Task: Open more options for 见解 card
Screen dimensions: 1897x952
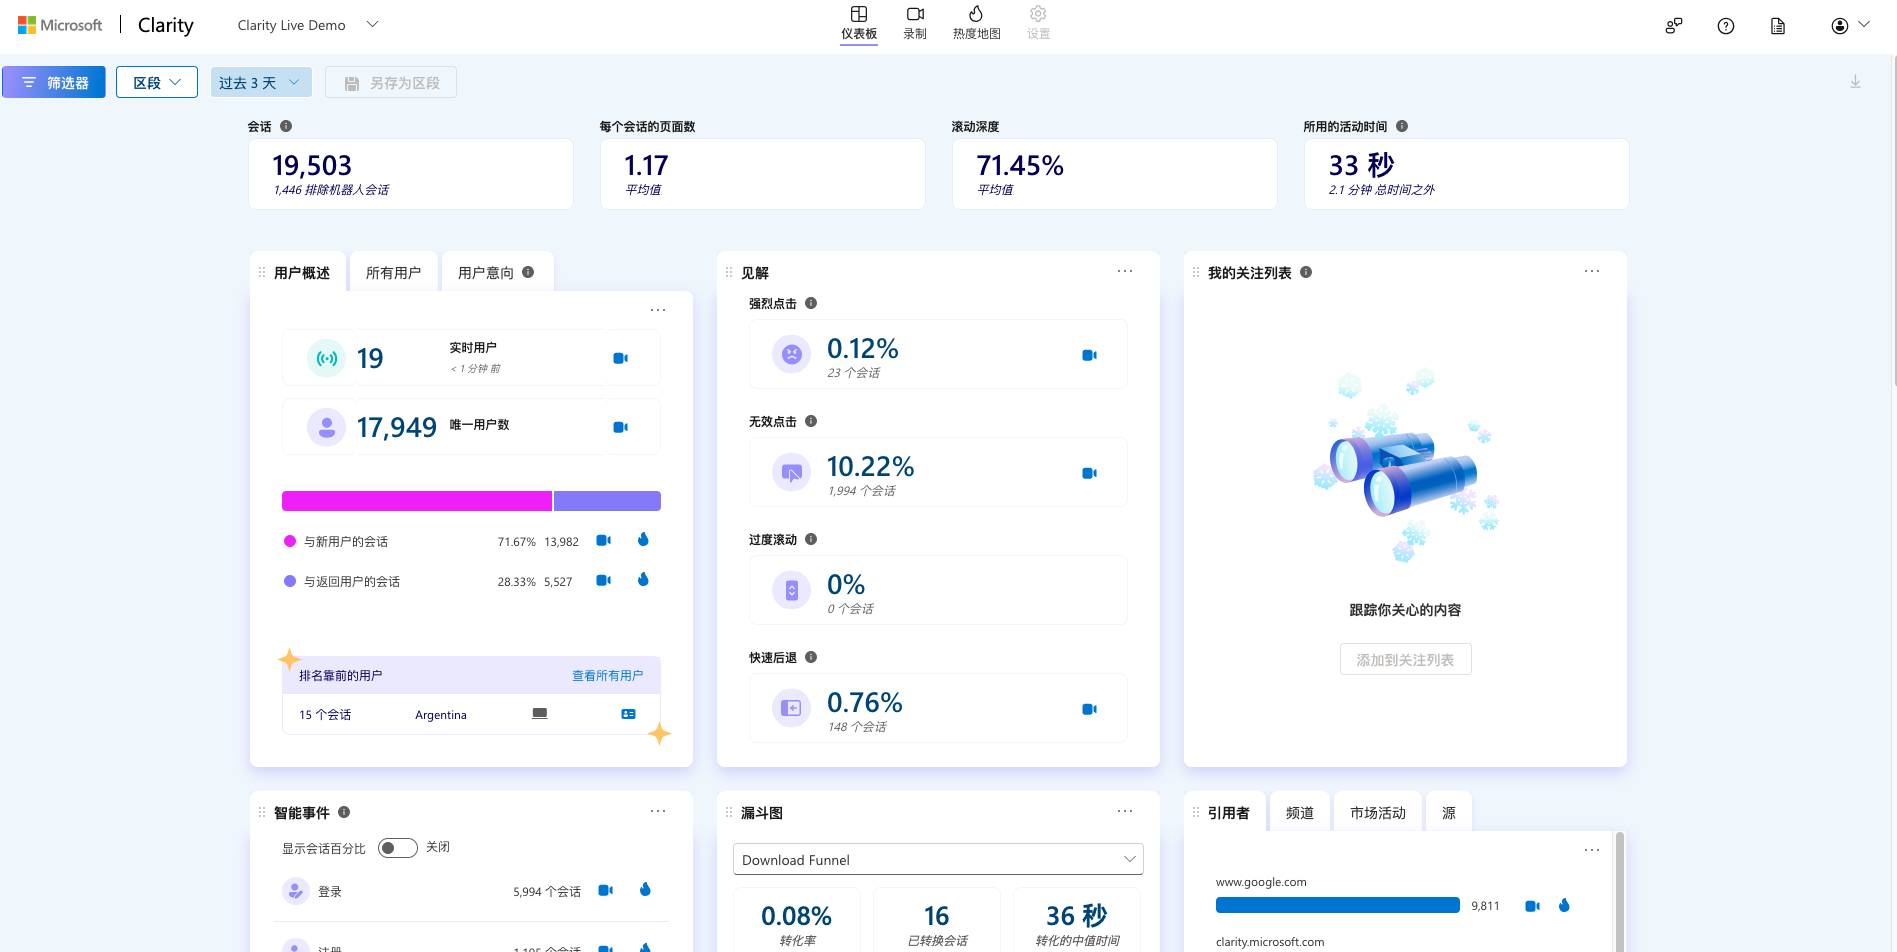Action: tap(1125, 271)
